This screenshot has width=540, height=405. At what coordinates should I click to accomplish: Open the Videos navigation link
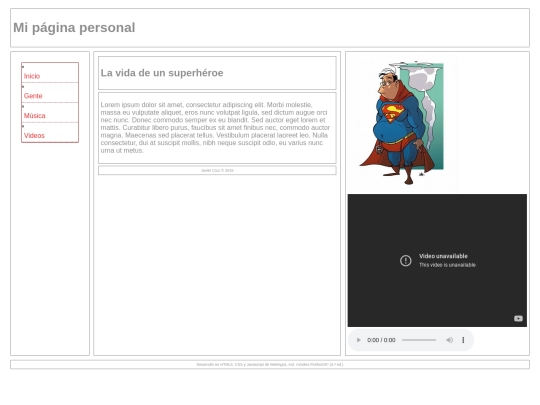[x=34, y=136]
